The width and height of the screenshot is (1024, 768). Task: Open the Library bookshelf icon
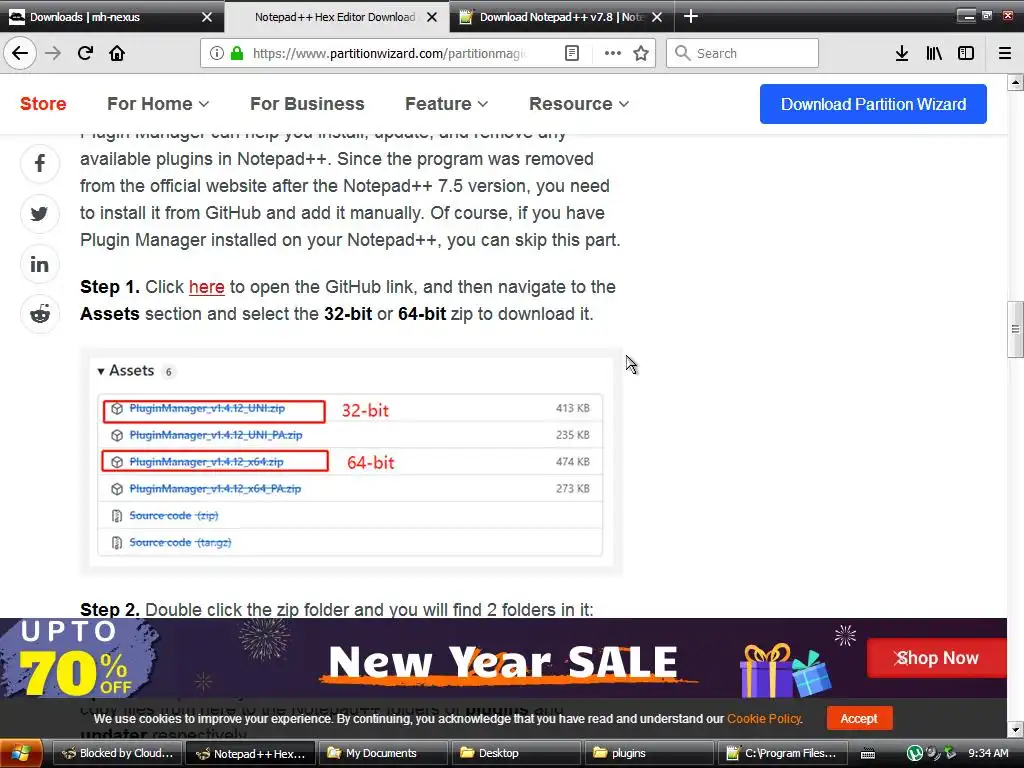[934, 53]
